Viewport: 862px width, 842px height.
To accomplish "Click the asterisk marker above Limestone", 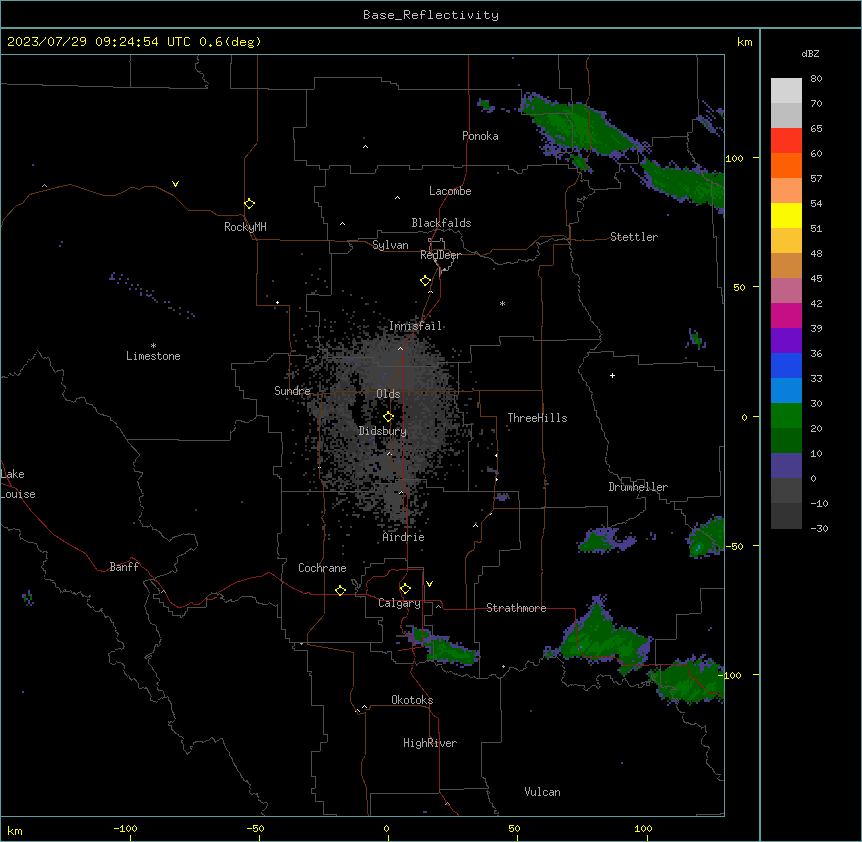I will point(153,346).
